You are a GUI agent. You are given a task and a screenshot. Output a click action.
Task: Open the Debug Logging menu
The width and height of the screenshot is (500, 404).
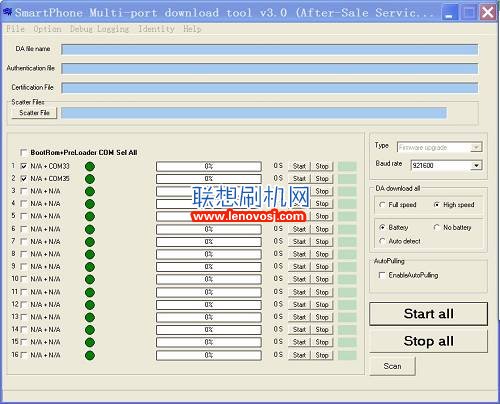coord(99,29)
